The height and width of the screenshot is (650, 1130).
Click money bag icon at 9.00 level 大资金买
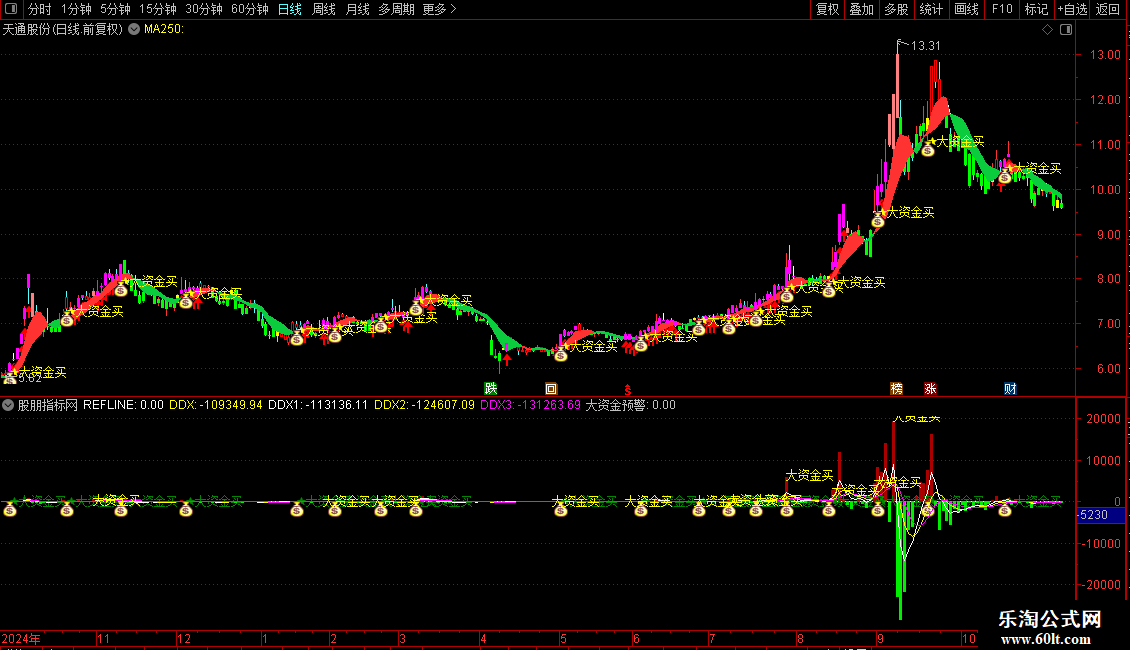(878, 221)
